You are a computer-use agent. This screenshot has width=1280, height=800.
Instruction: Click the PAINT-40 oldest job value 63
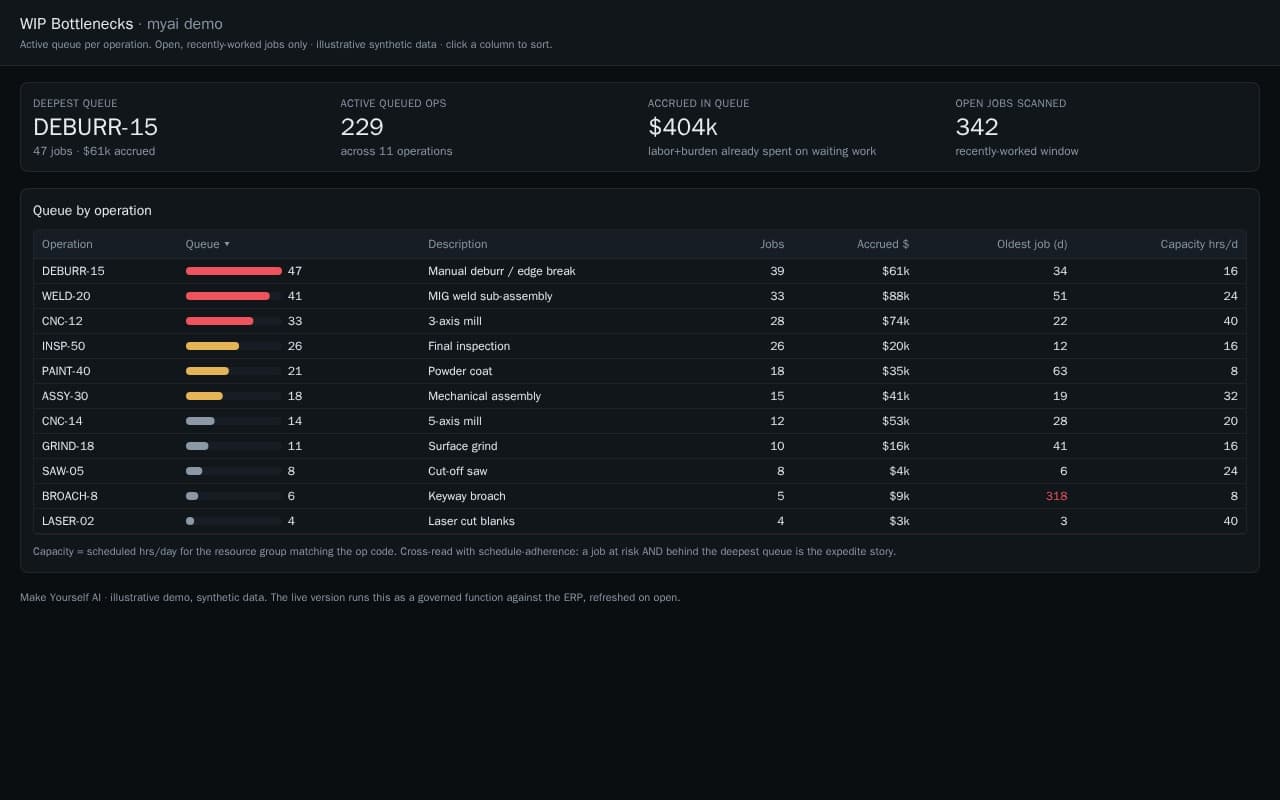[1060, 371]
